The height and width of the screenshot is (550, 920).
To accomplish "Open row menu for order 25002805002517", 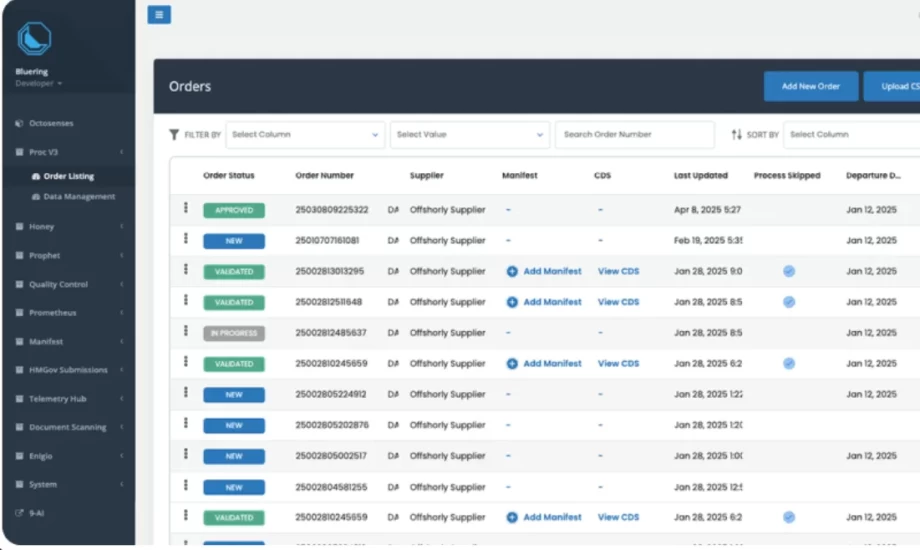I will [186, 454].
